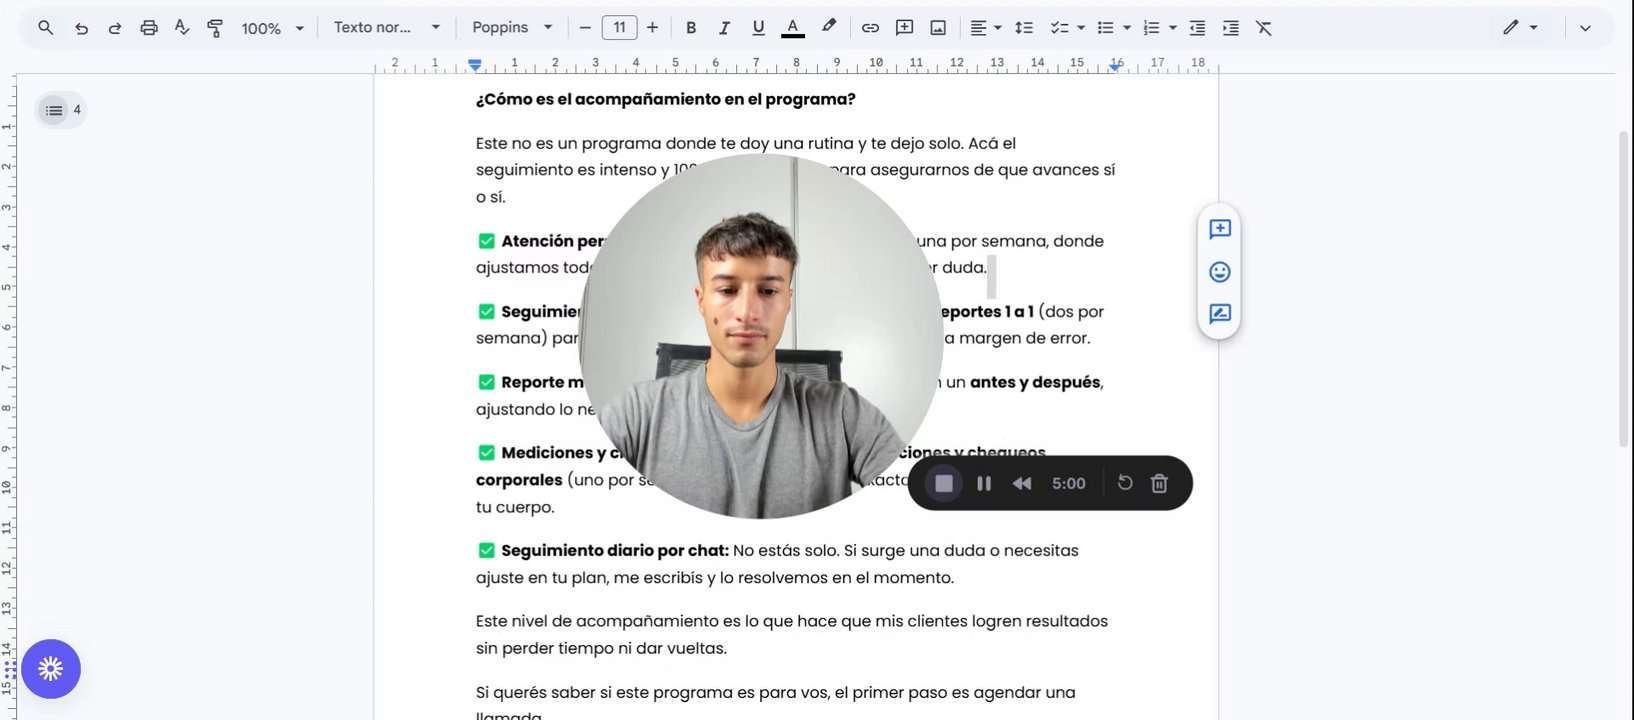Show the document outline
1634x720 pixels.
pos(54,110)
